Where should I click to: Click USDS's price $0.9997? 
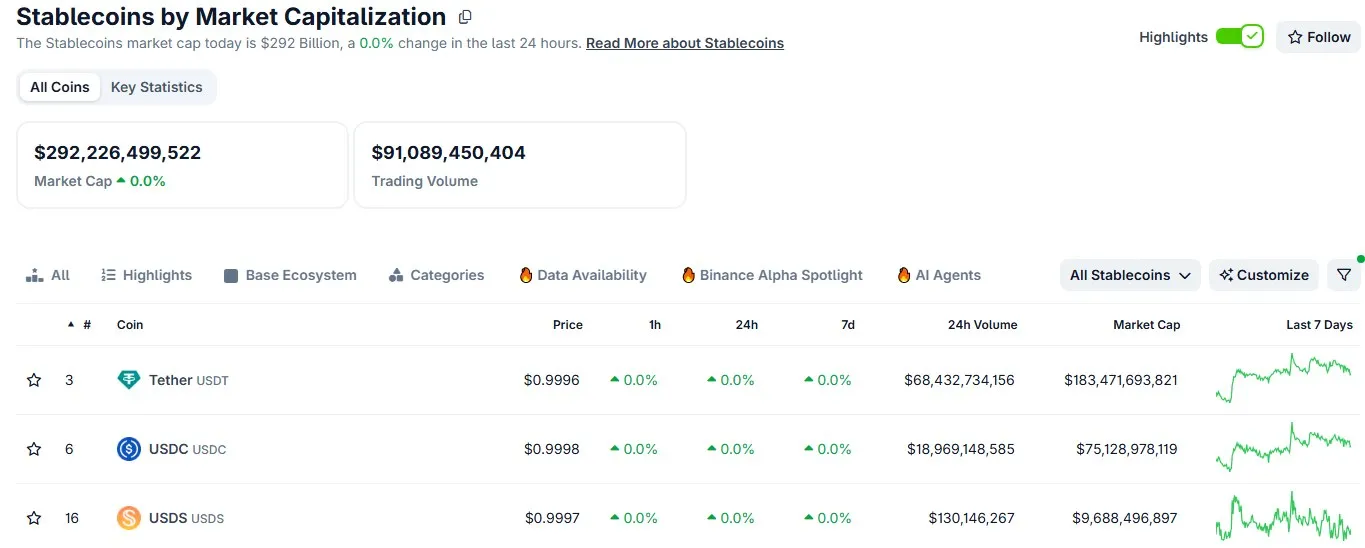[551, 518]
